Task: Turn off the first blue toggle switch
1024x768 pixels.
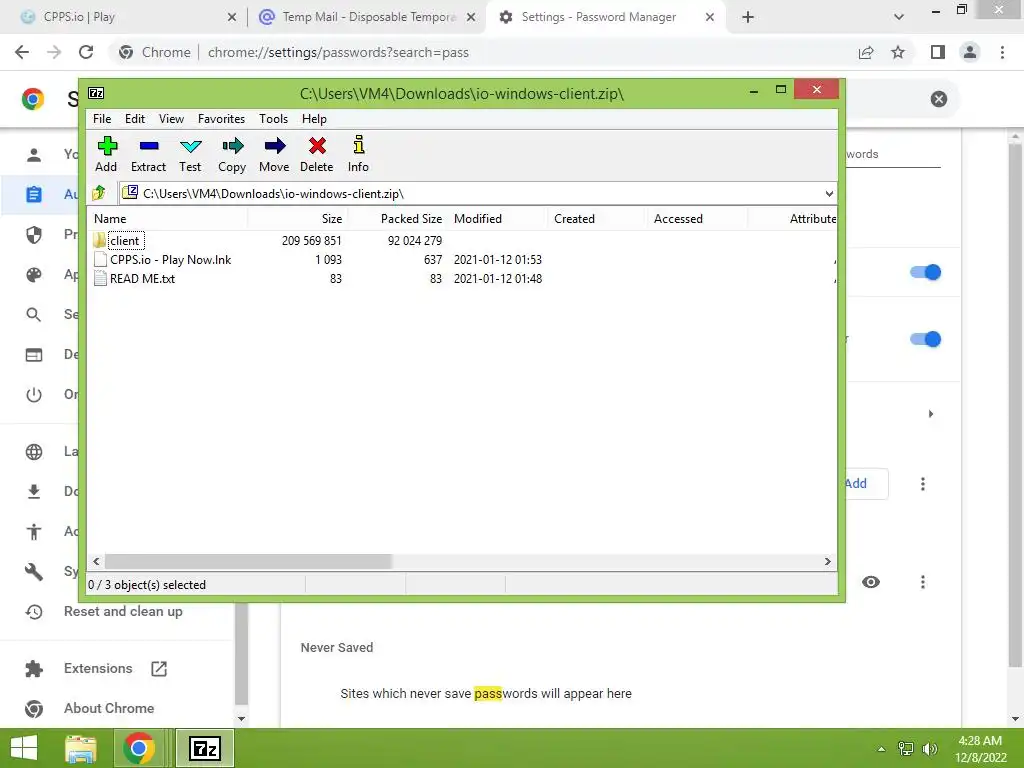Action: click(x=925, y=272)
